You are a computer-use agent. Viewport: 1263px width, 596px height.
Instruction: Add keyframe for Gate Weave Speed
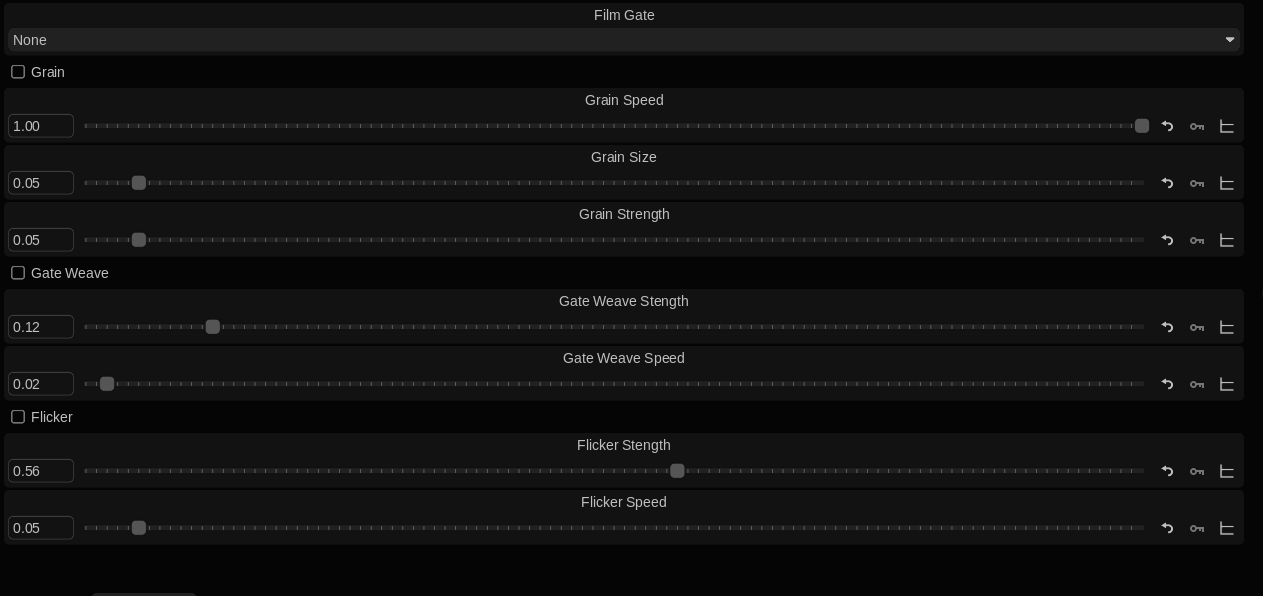pos(1197,384)
